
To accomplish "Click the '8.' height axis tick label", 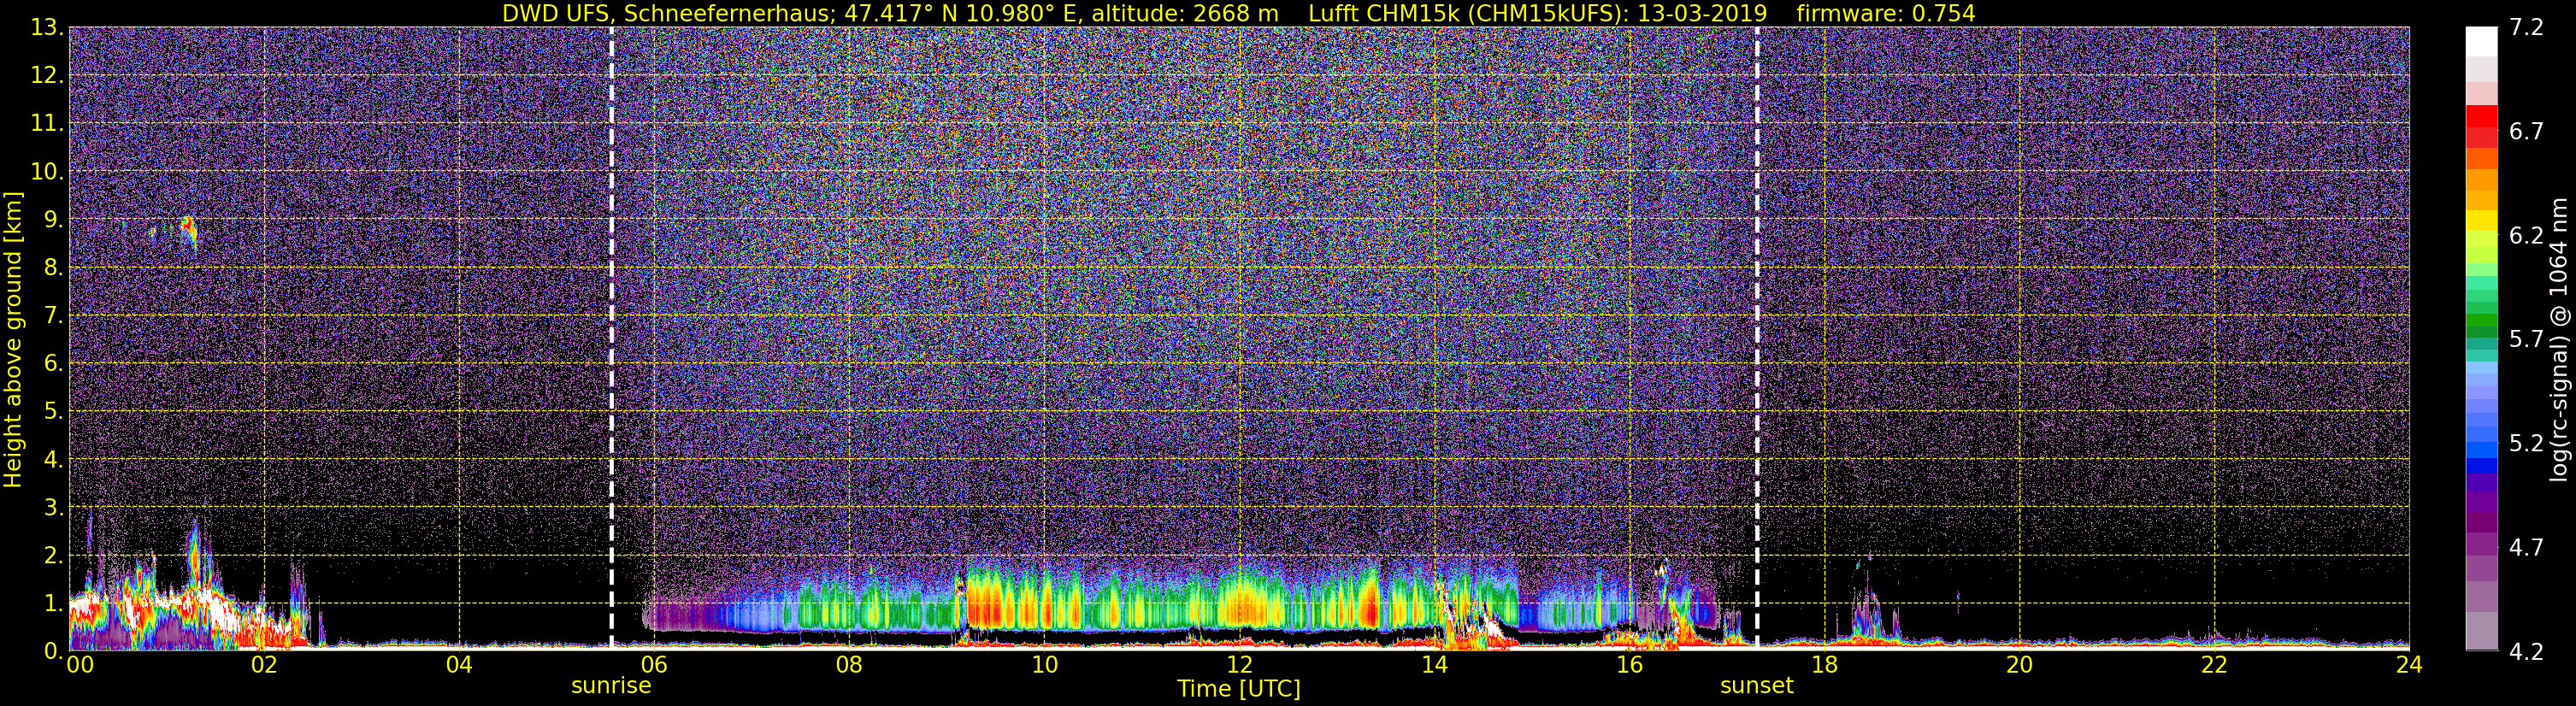I will (53, 268).
